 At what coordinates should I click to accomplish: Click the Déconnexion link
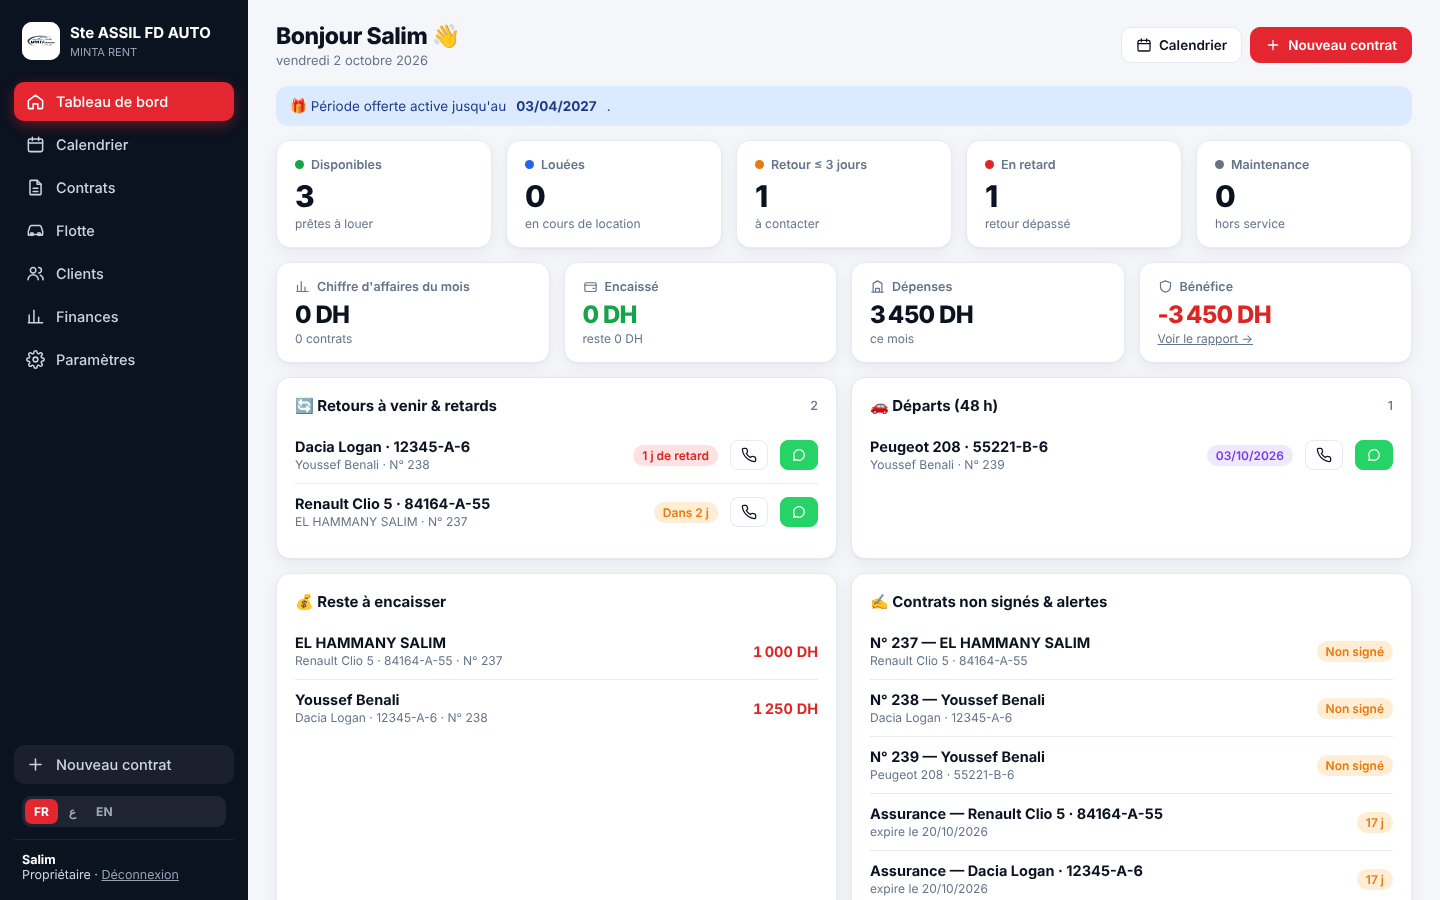point(140,875)
